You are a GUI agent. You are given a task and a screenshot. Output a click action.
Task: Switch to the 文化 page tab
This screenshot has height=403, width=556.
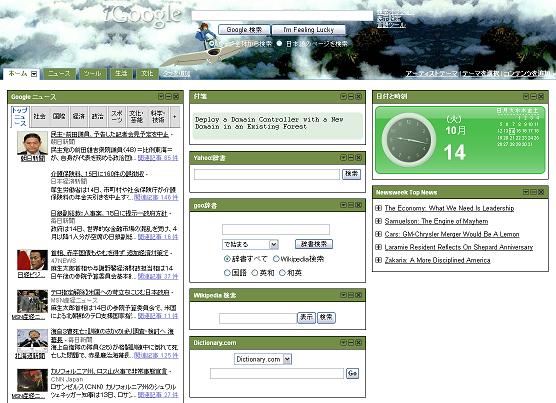[147, 74]
